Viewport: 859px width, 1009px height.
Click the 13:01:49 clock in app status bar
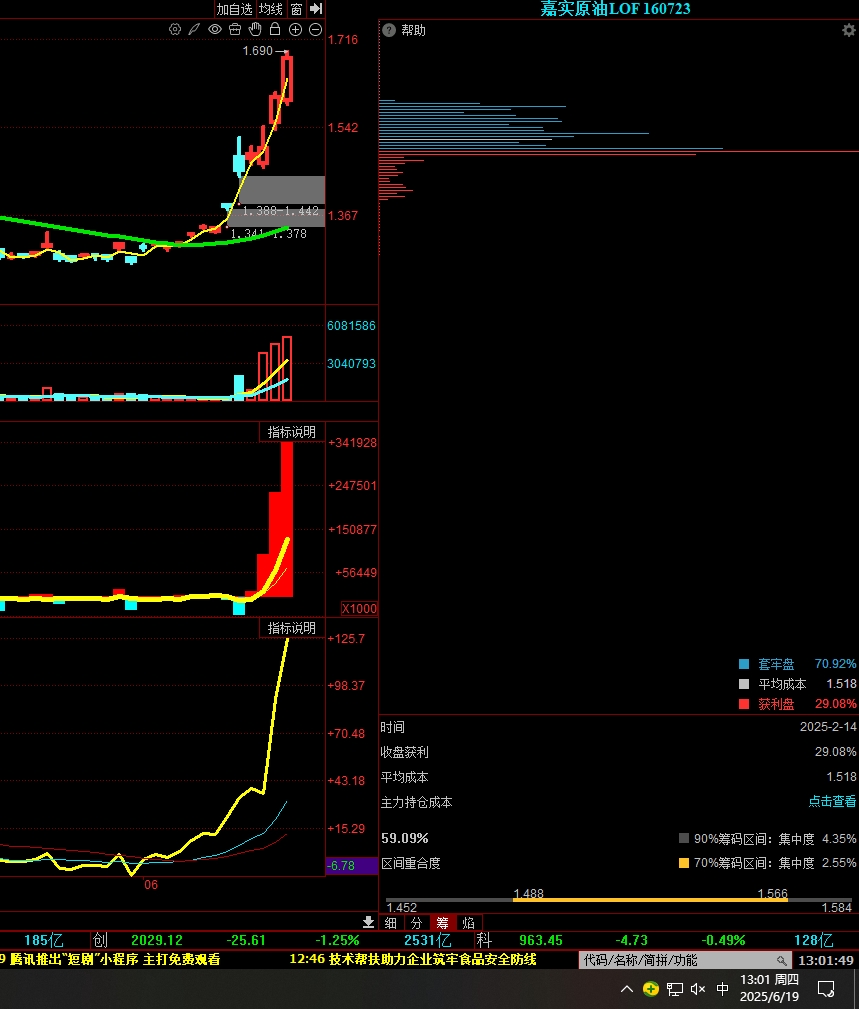coord(826,960)
